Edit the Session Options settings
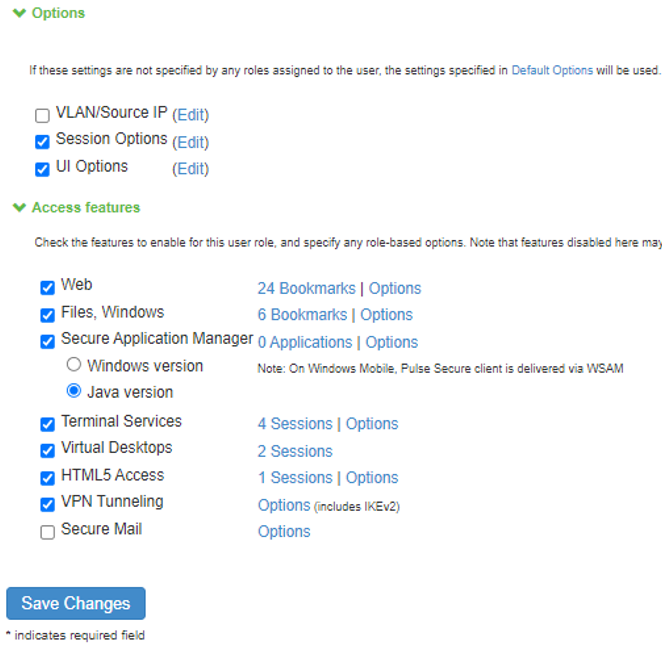Image resolution: width=662 pixels, height=646 pixels. pos(190,142)
